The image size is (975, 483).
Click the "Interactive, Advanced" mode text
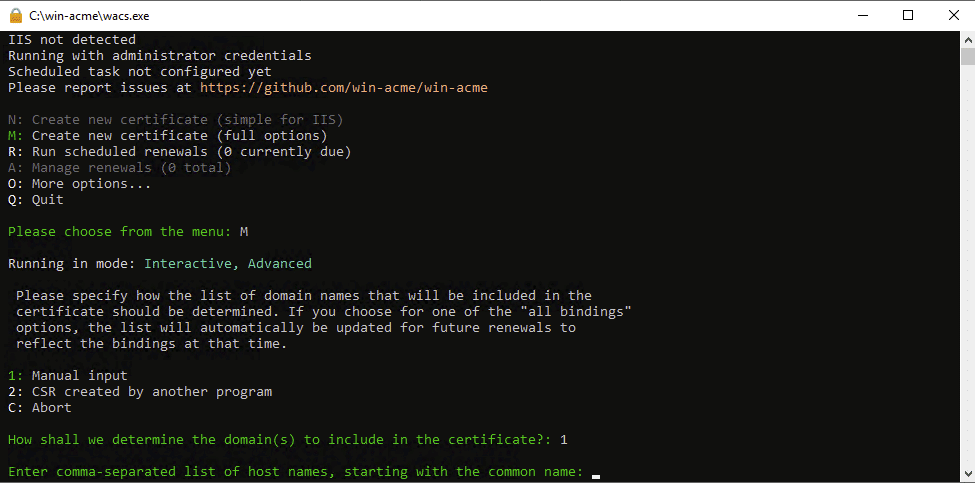(228, 264)
